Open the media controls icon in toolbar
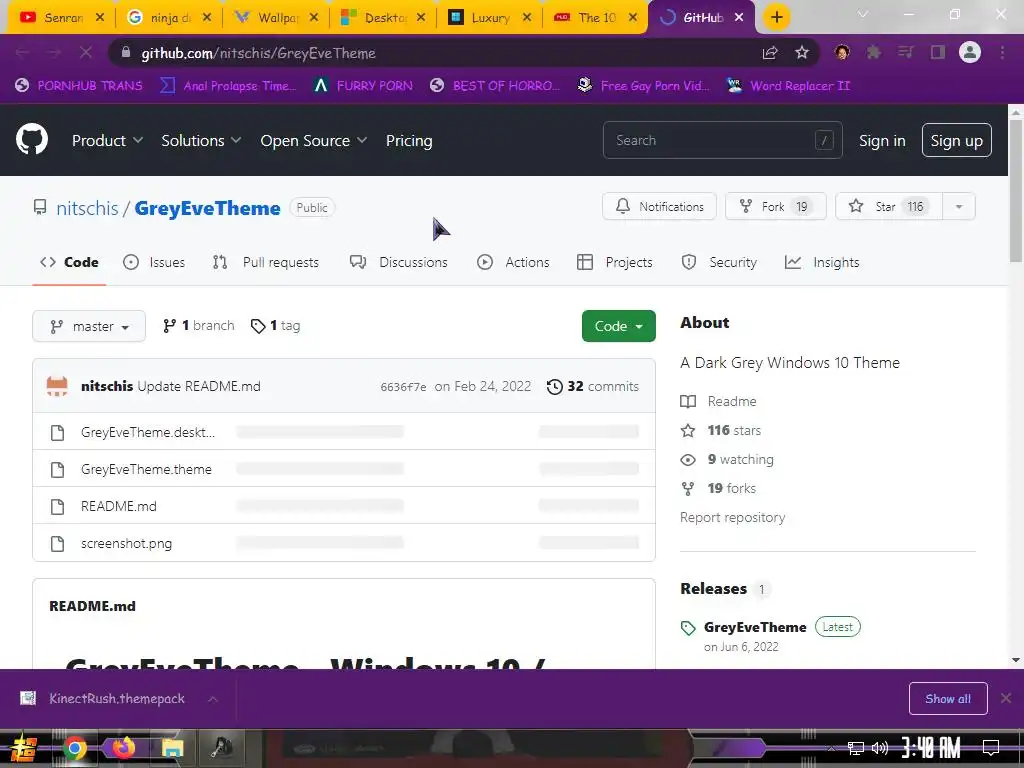 point(905,53)
